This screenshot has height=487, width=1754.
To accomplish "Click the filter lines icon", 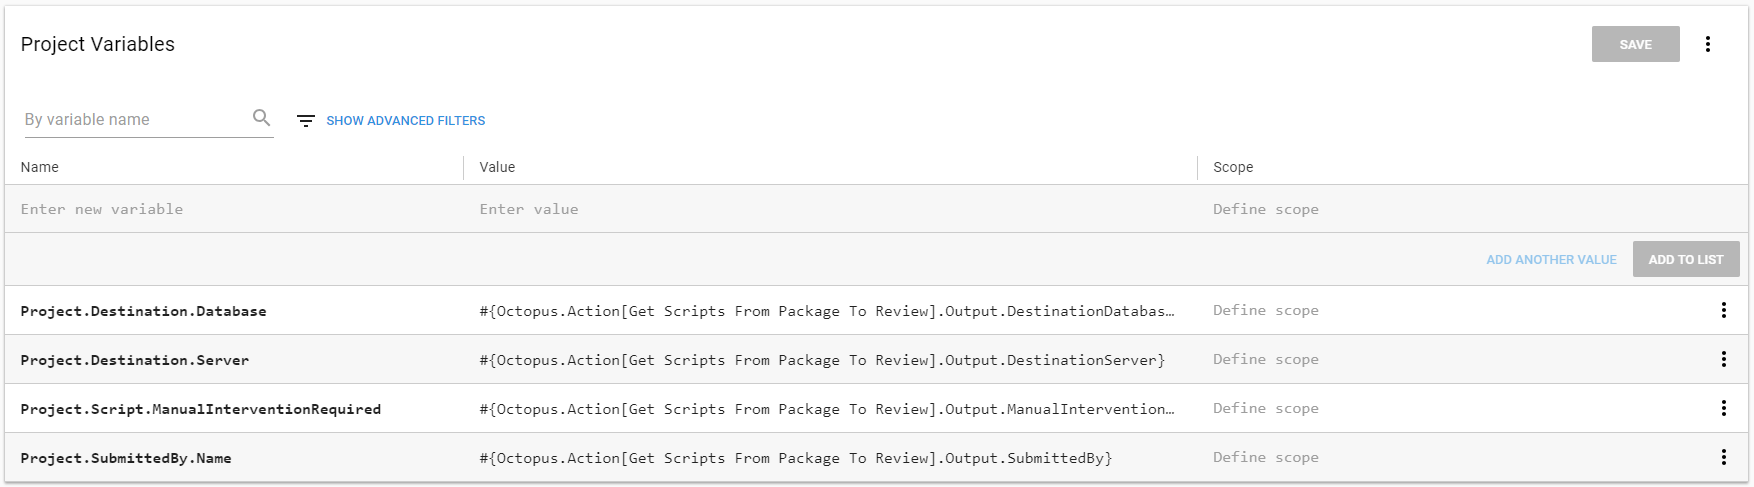I will [x=306, y=121].
